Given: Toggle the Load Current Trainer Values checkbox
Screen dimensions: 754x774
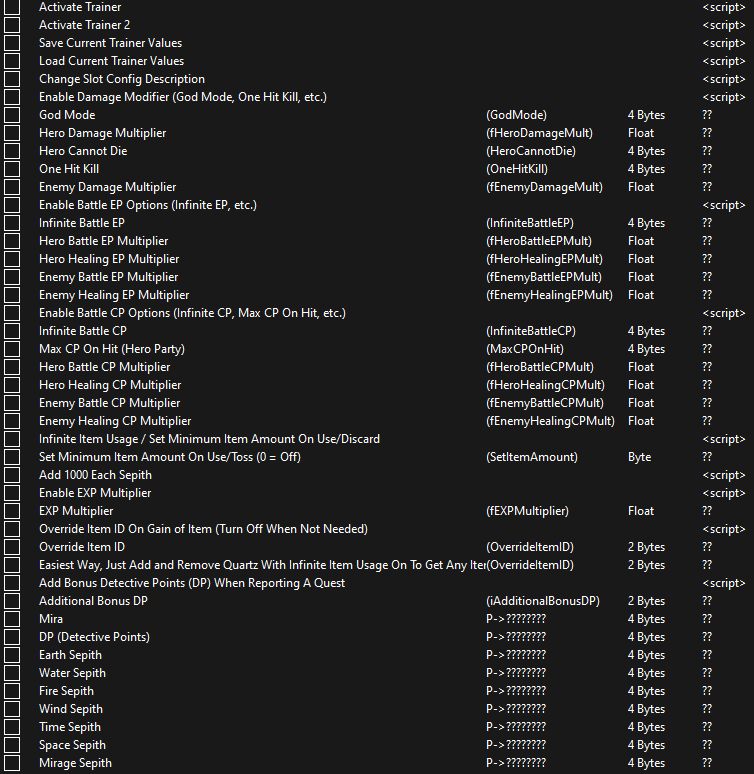Looking at the screenshot, I should (12, 61).
